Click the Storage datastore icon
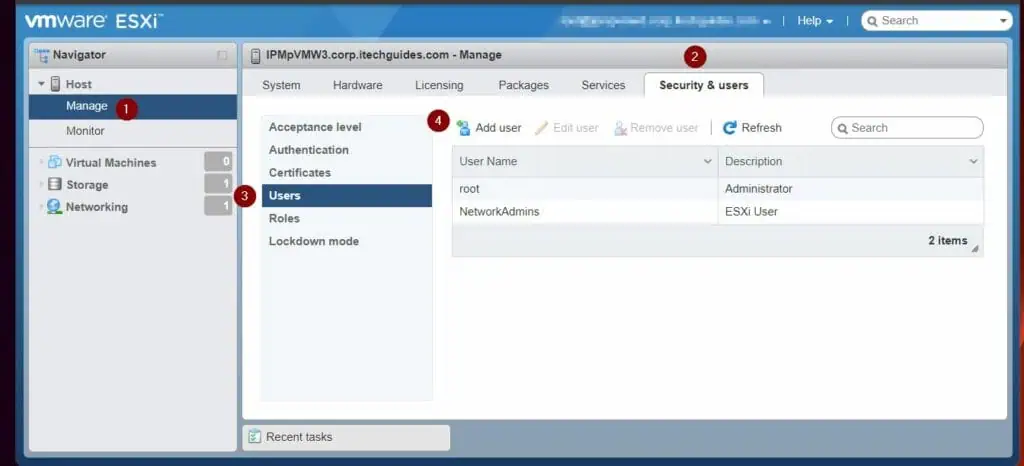 click(x=55, y=185)
